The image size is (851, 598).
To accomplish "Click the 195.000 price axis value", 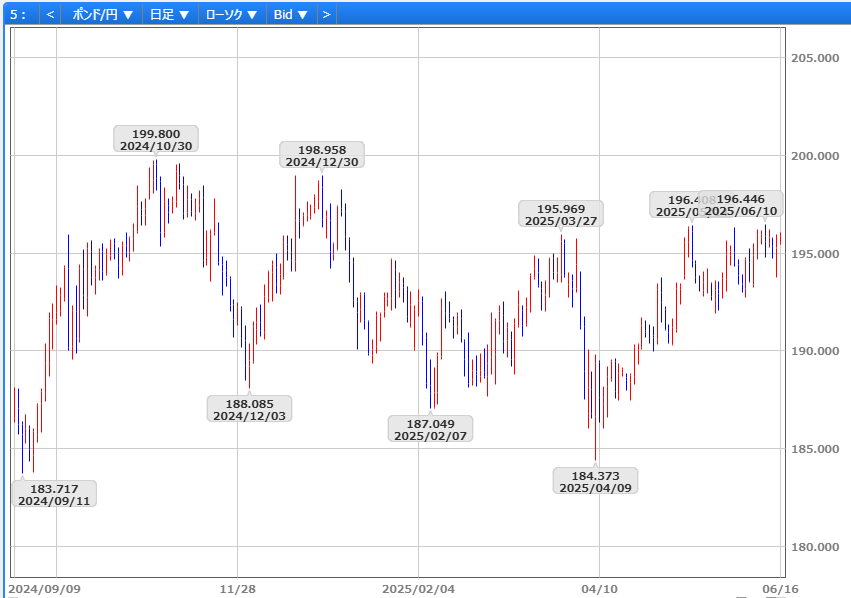I will click(x=815, y=254).
